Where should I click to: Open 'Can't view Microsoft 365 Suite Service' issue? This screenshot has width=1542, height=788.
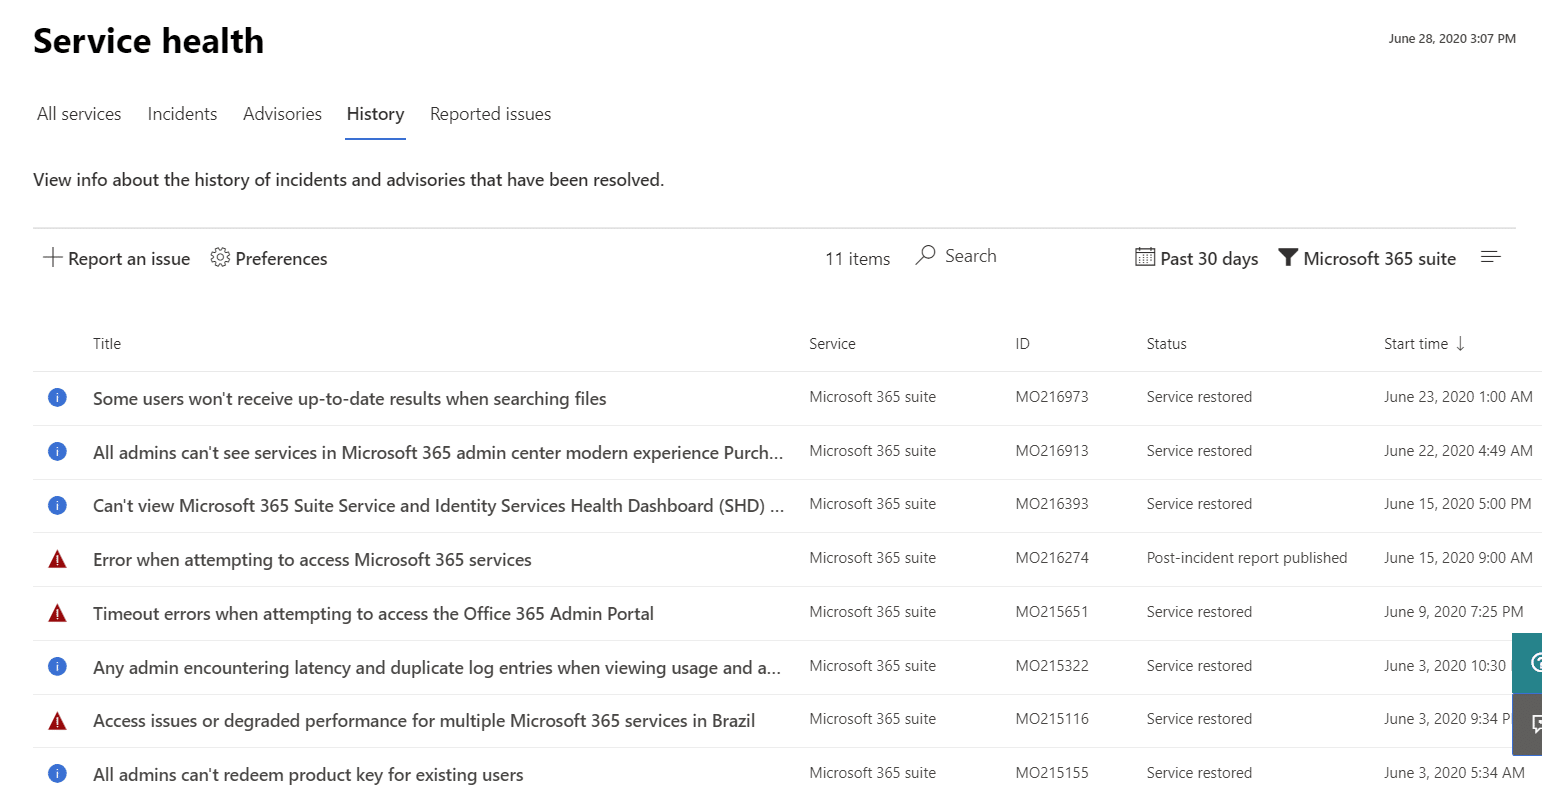(438, 505)
